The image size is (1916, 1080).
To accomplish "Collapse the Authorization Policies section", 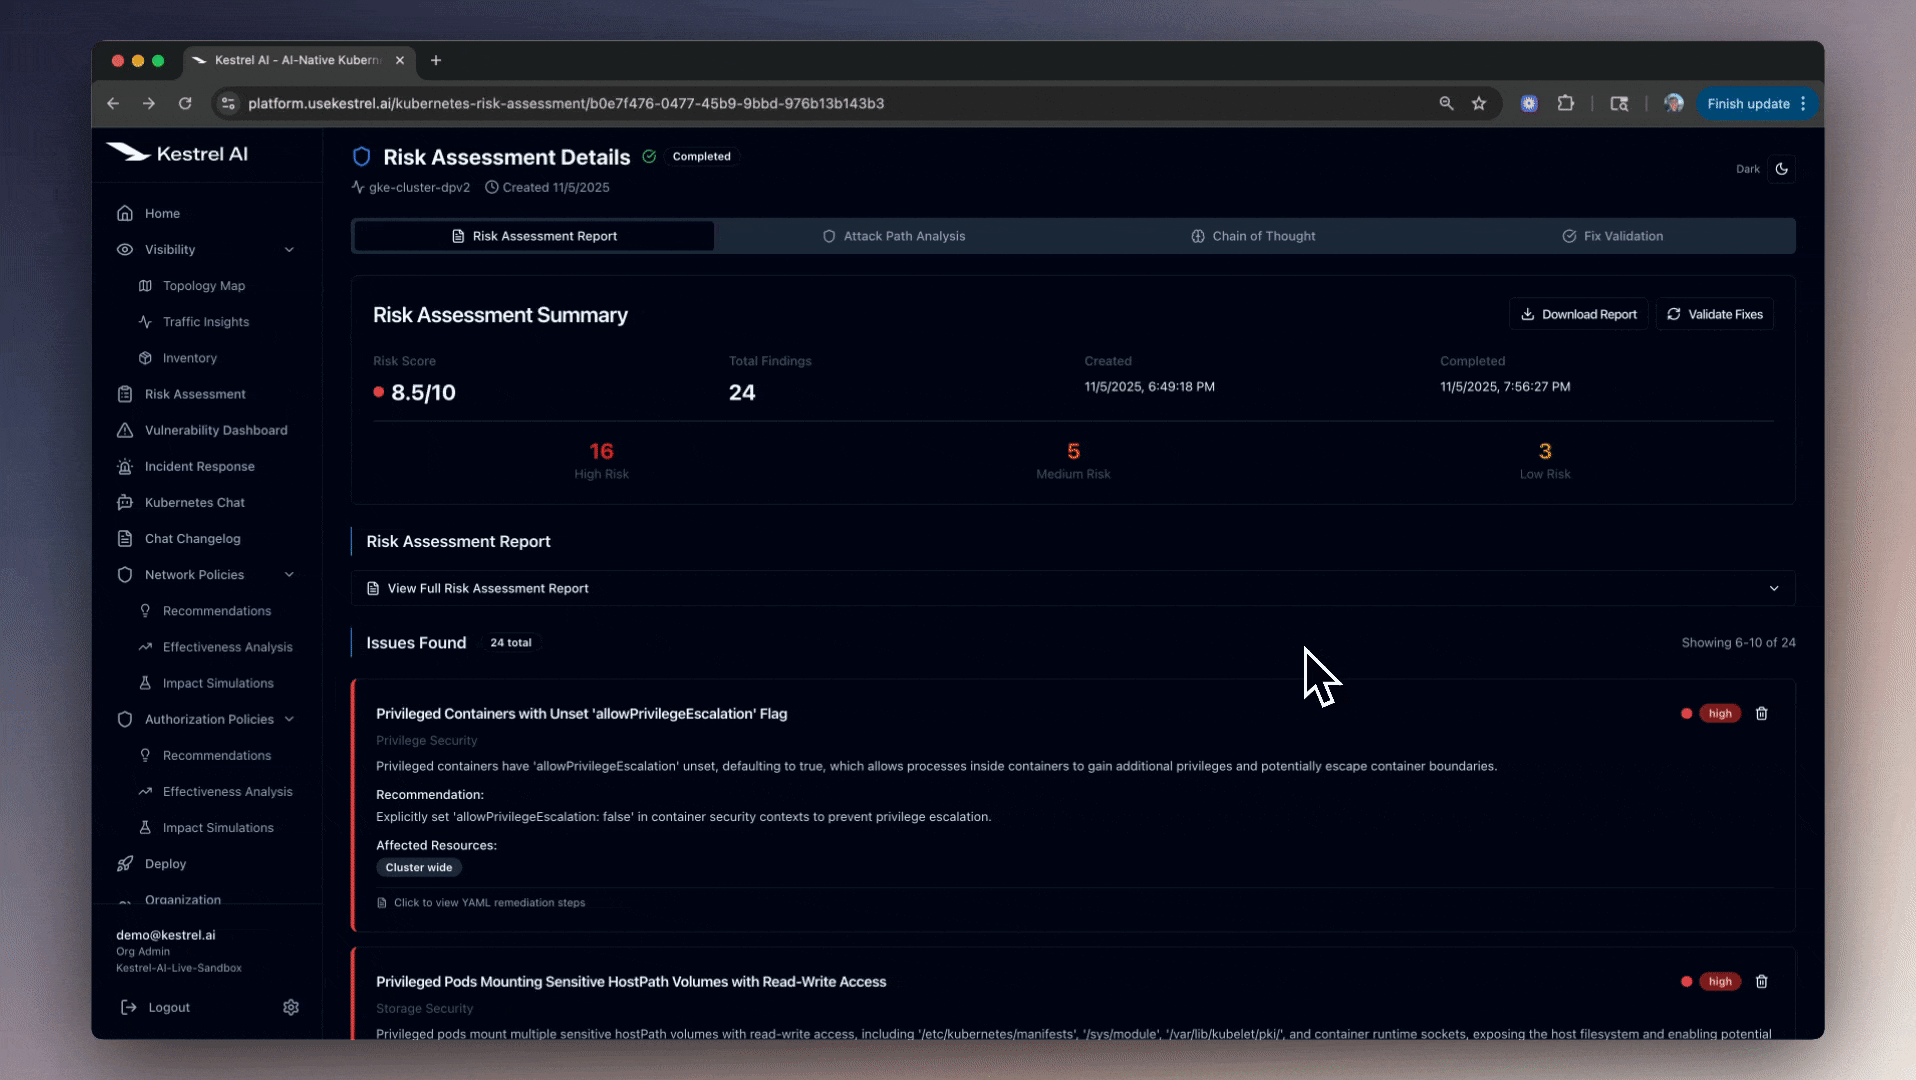I will pyautogui.click(x=289, y=720).
